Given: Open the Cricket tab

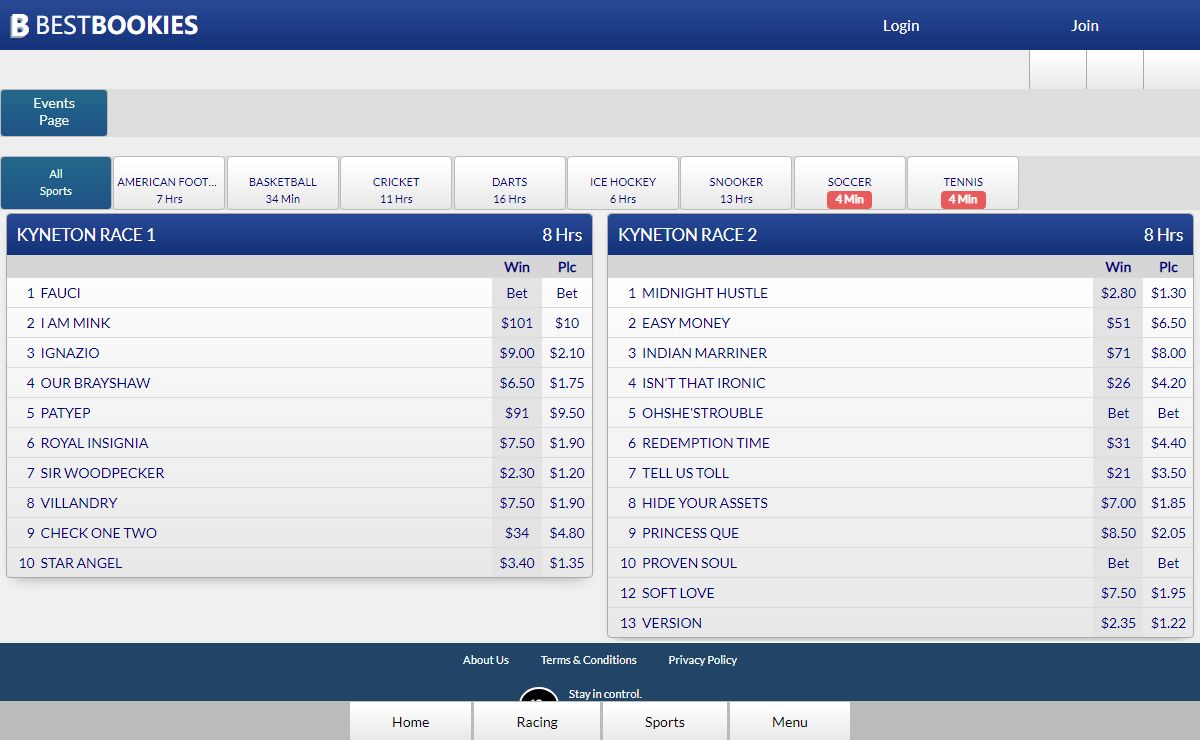Looking at the screenshot, I should pos(396,183).
